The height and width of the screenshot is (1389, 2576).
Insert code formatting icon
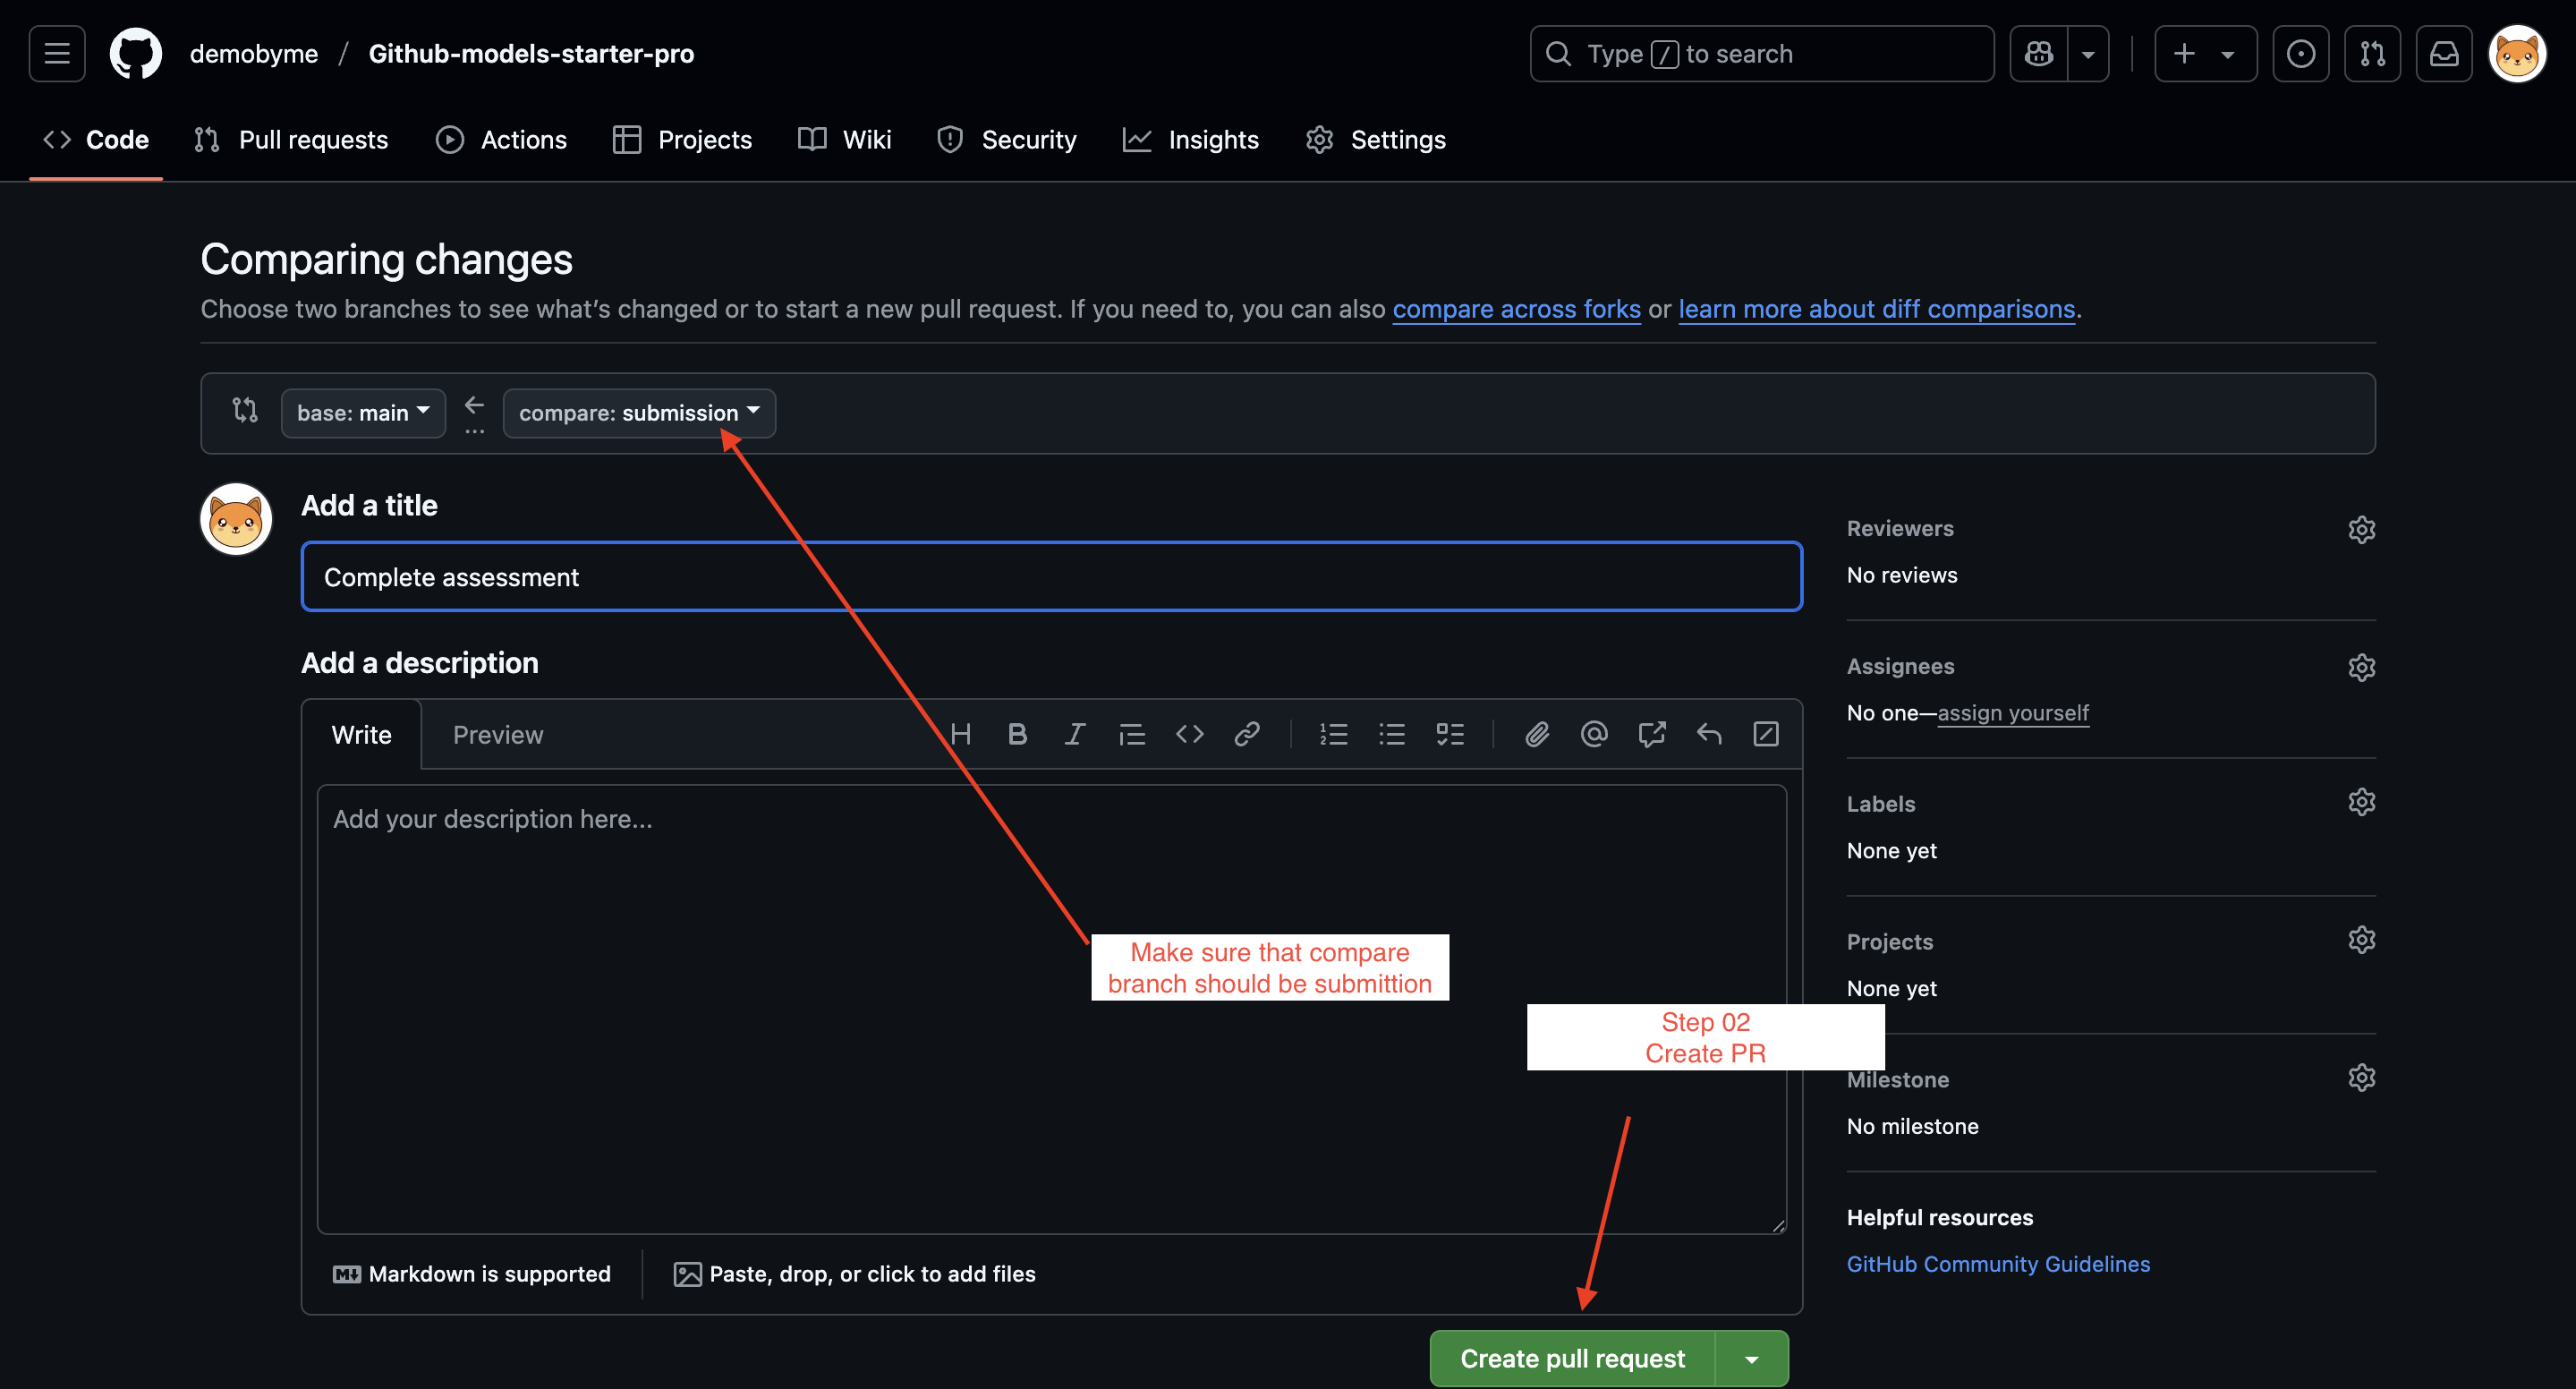click(1189, 734)
